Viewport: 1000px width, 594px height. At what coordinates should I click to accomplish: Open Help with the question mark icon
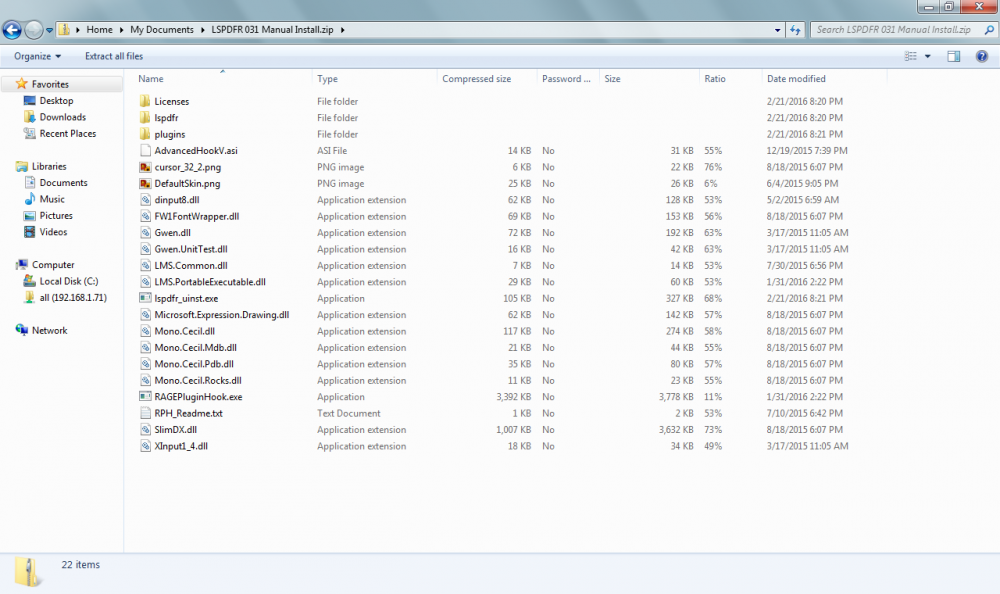pos(982,56)
